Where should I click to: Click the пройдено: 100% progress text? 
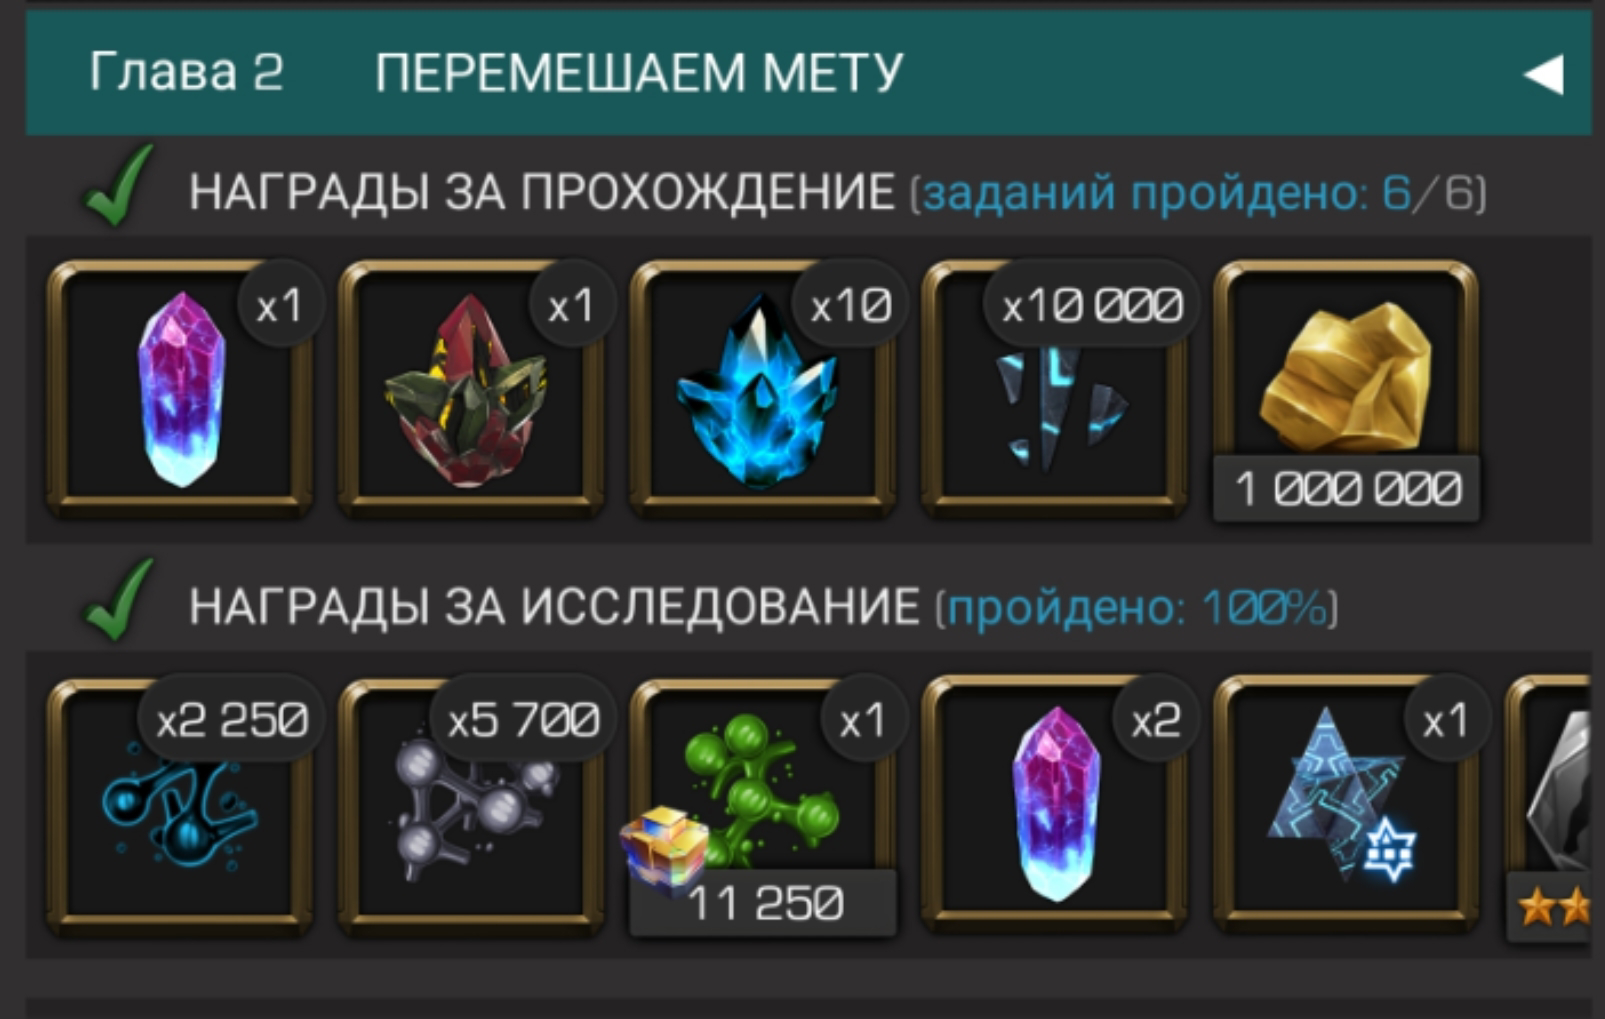click(x=1137, y=607)
